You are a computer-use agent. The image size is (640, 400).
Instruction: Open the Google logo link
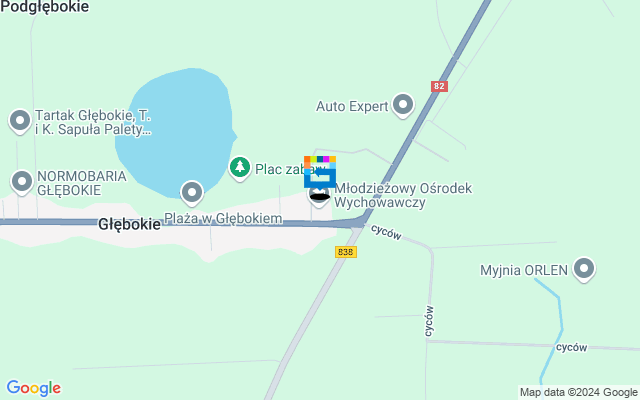[x=34, y=388]
